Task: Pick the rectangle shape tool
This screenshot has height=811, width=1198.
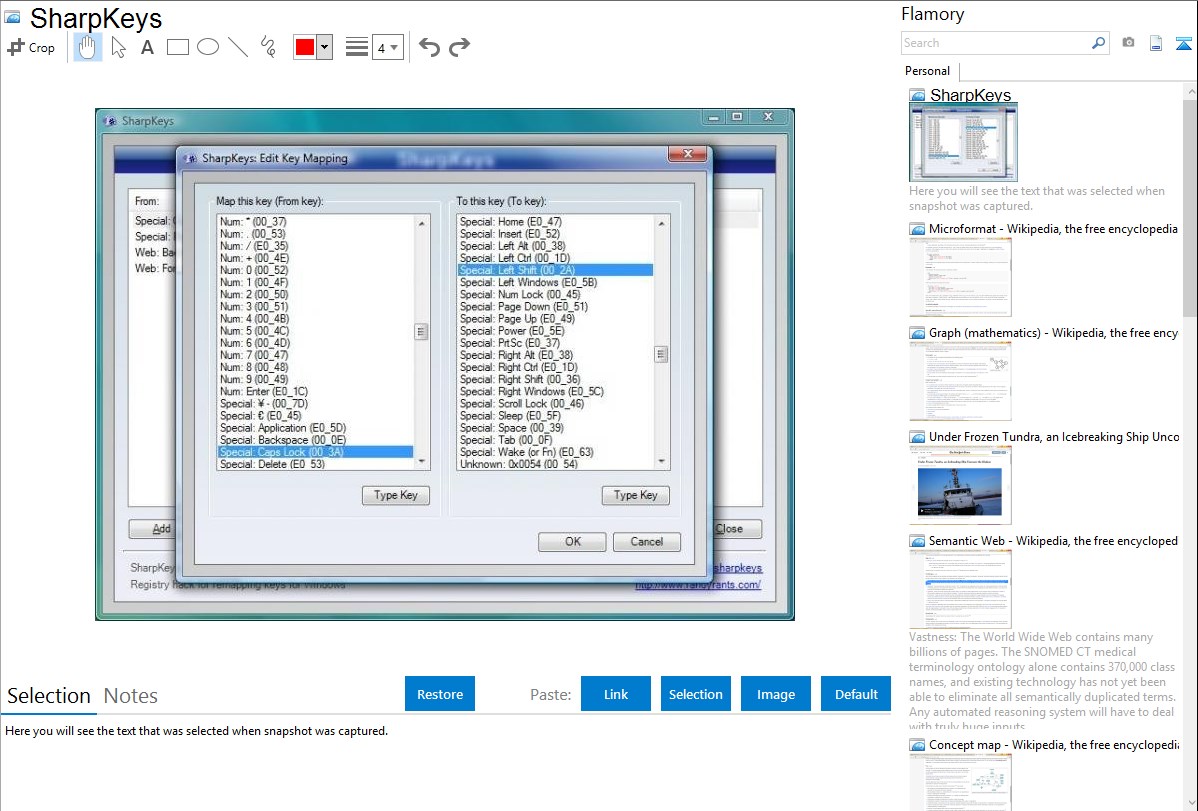Action: [x=177, y=47]
